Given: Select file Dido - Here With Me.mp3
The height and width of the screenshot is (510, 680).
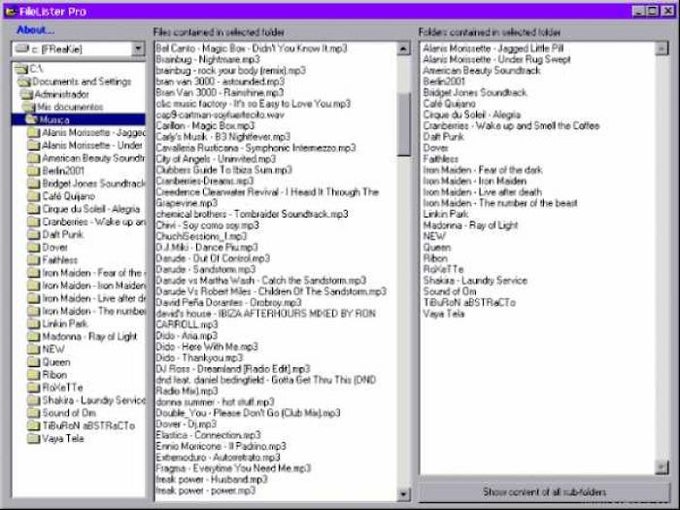Looking at the screenshot, I should 207,347.
